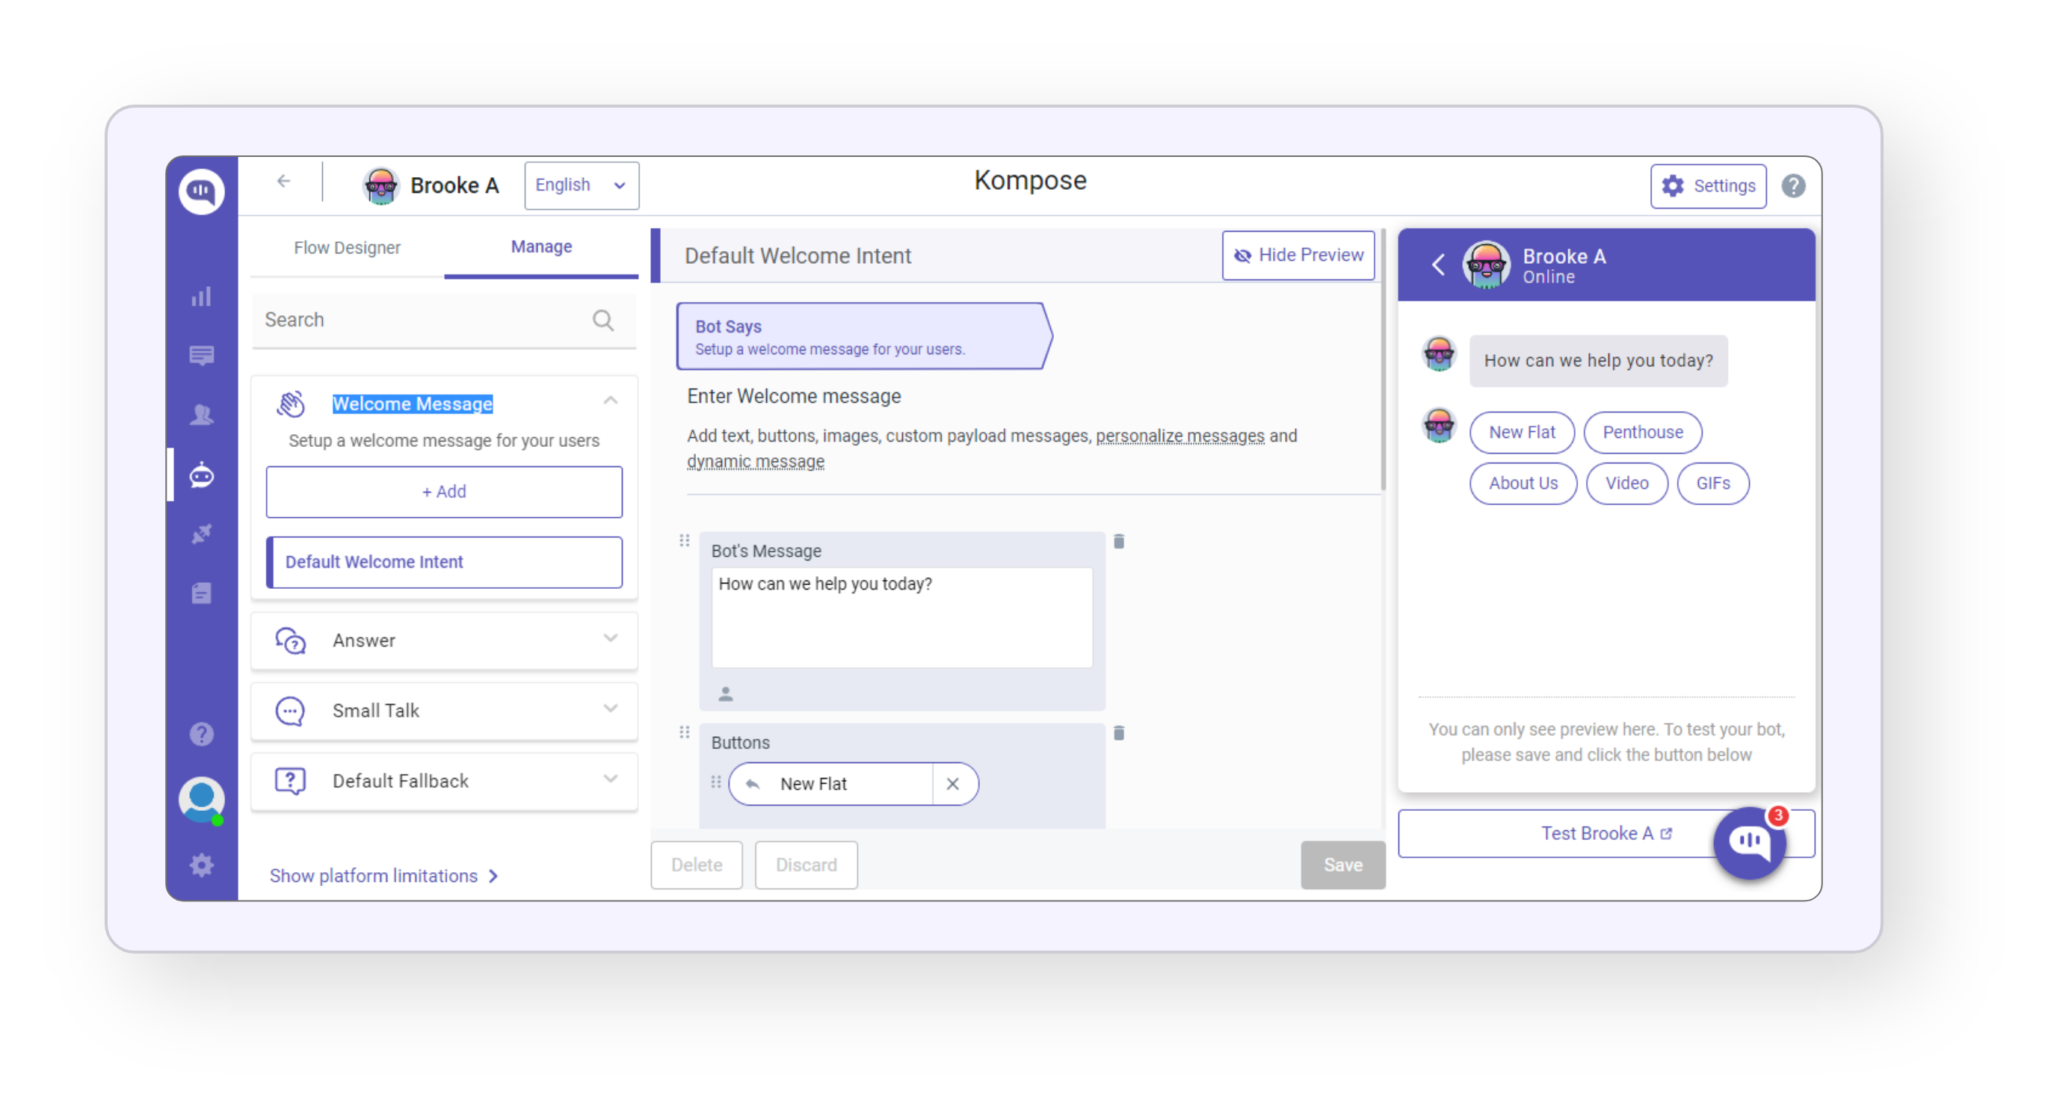Open the analytics dashboard from the sidebar

click(x=201, y=296)
